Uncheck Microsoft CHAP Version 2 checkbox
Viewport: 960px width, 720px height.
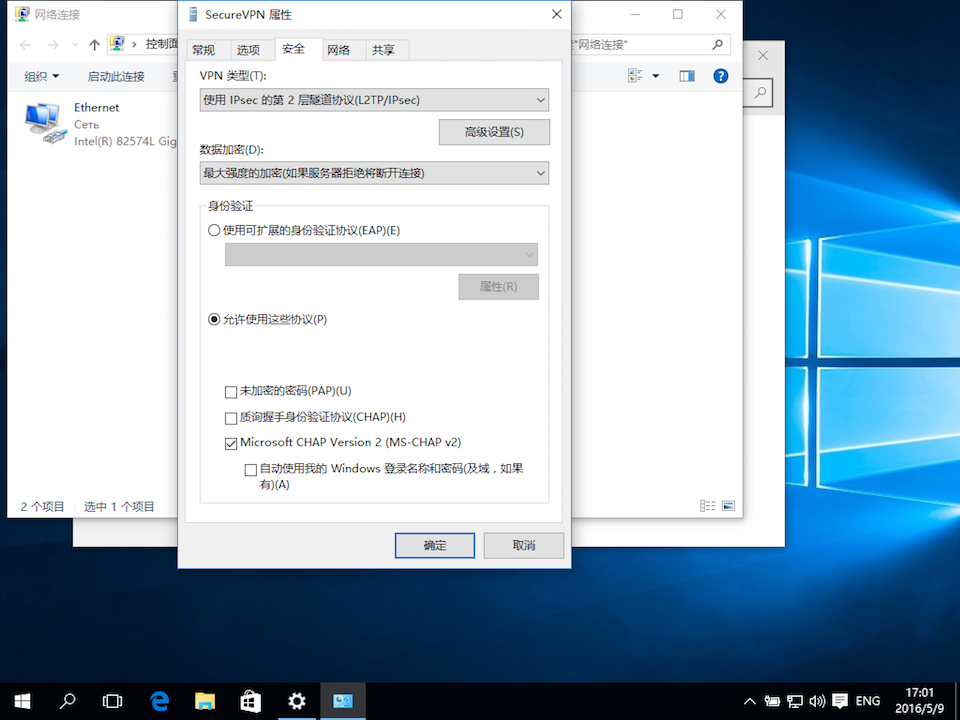231,444
